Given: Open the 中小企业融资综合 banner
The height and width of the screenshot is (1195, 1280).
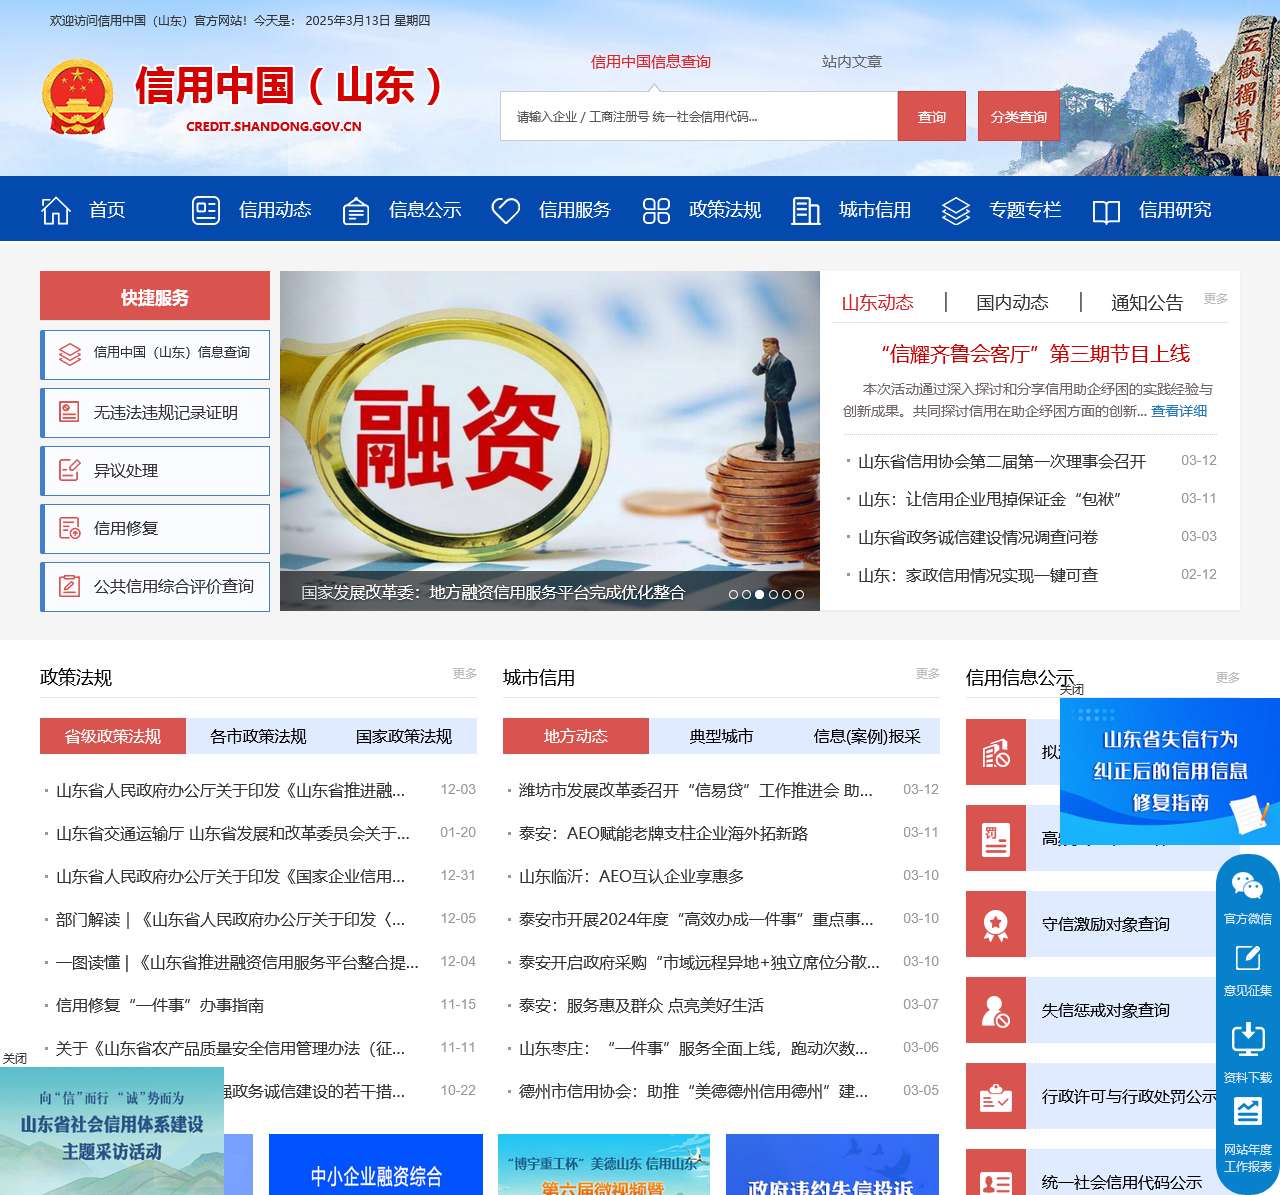Looking at the screenshot, I should (x=376, y=1165).
